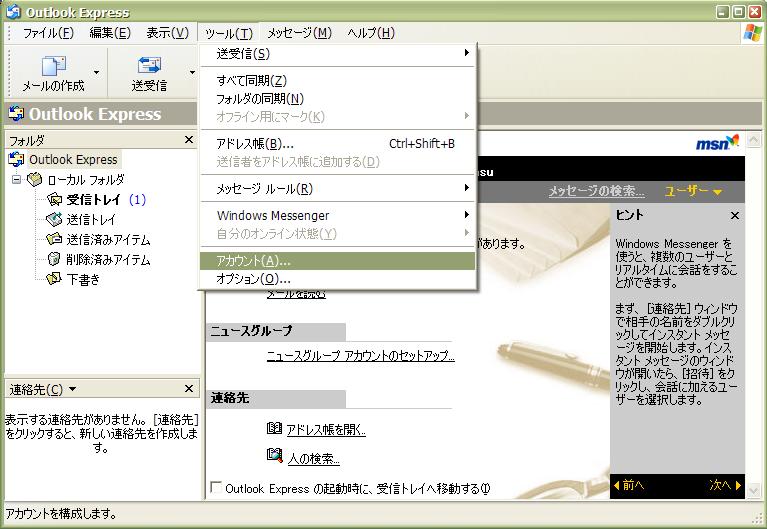Open the 表示(V) menu
This screenshot has width=767, height=529.
tap(167, 33)
